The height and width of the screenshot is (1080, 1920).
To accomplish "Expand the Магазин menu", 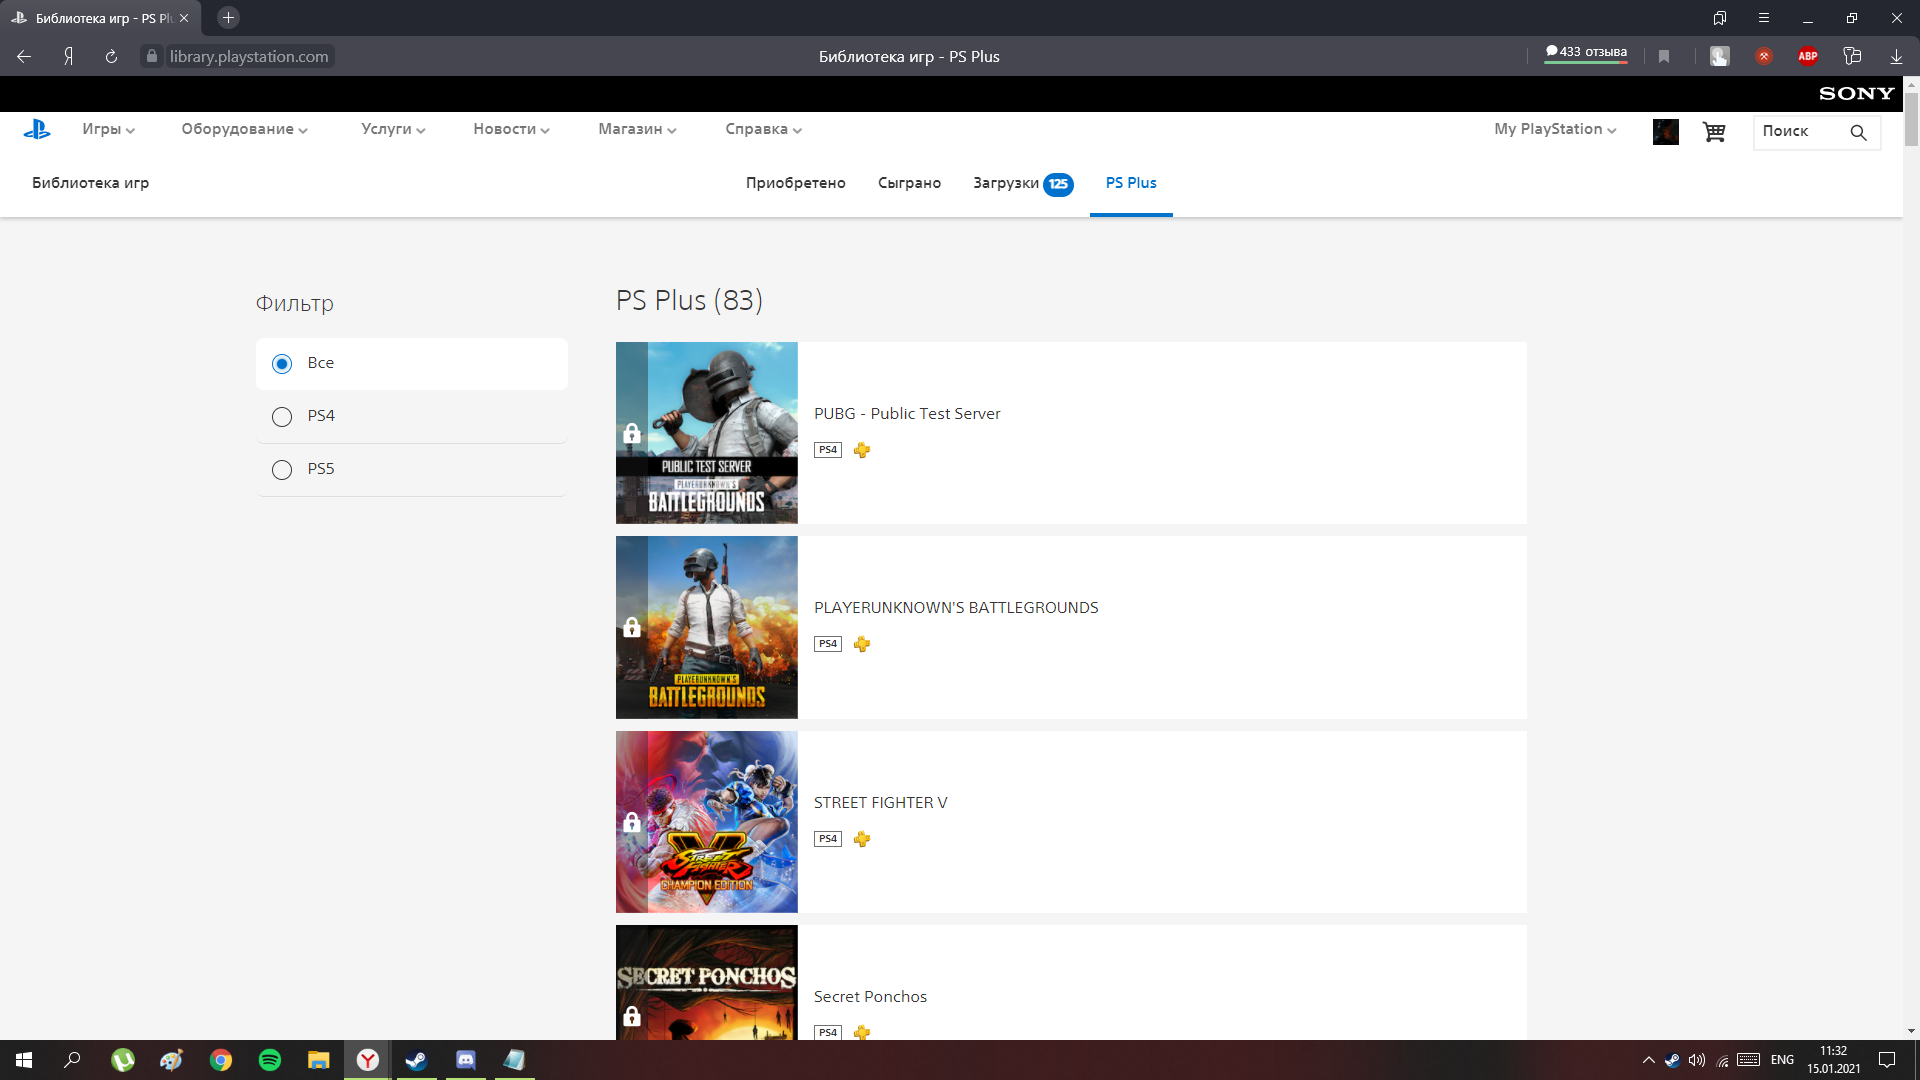I will (x=637, y=129).
